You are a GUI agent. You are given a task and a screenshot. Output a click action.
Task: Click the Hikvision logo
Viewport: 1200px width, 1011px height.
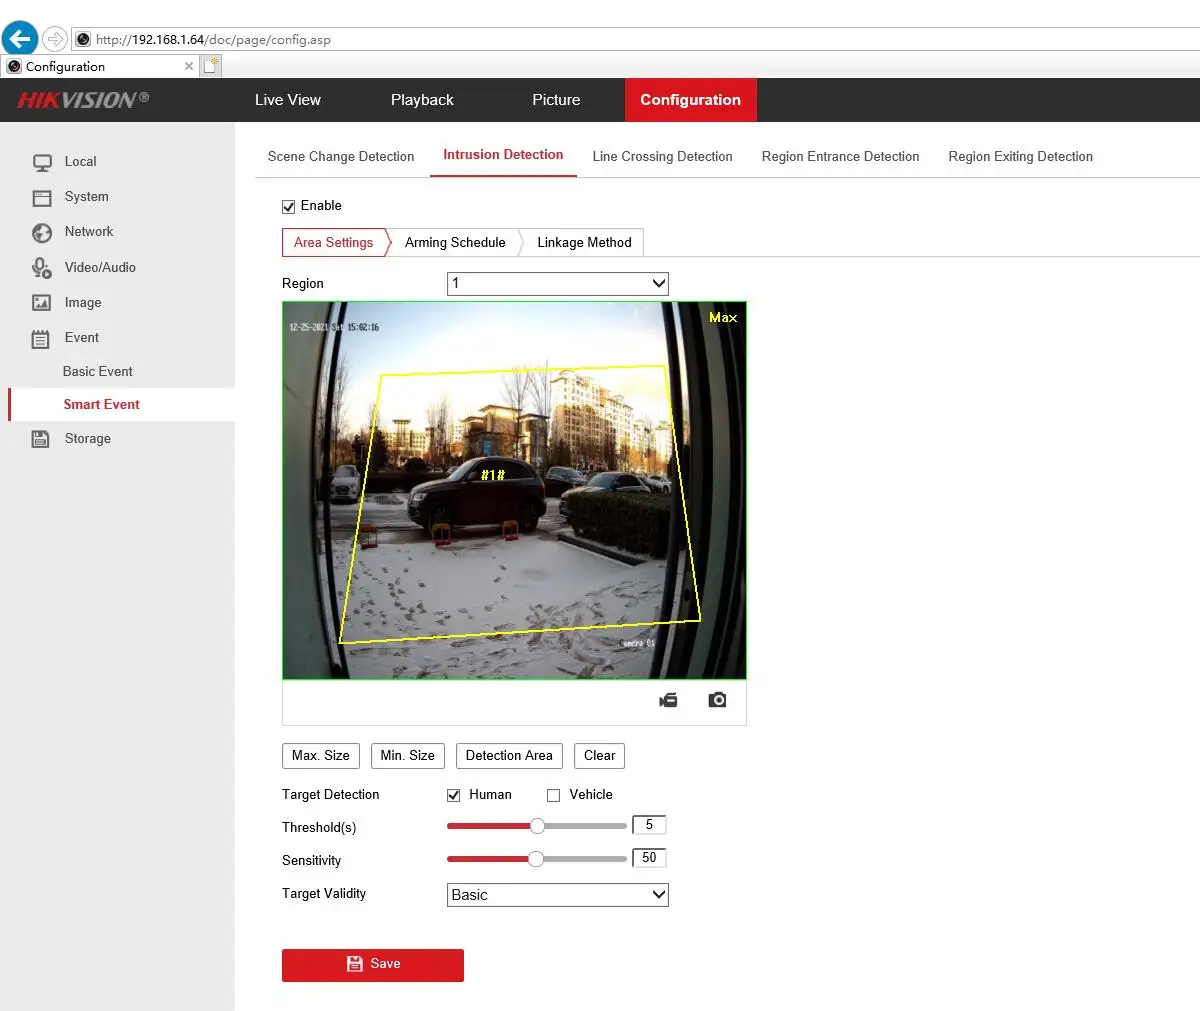click(83, 100)
